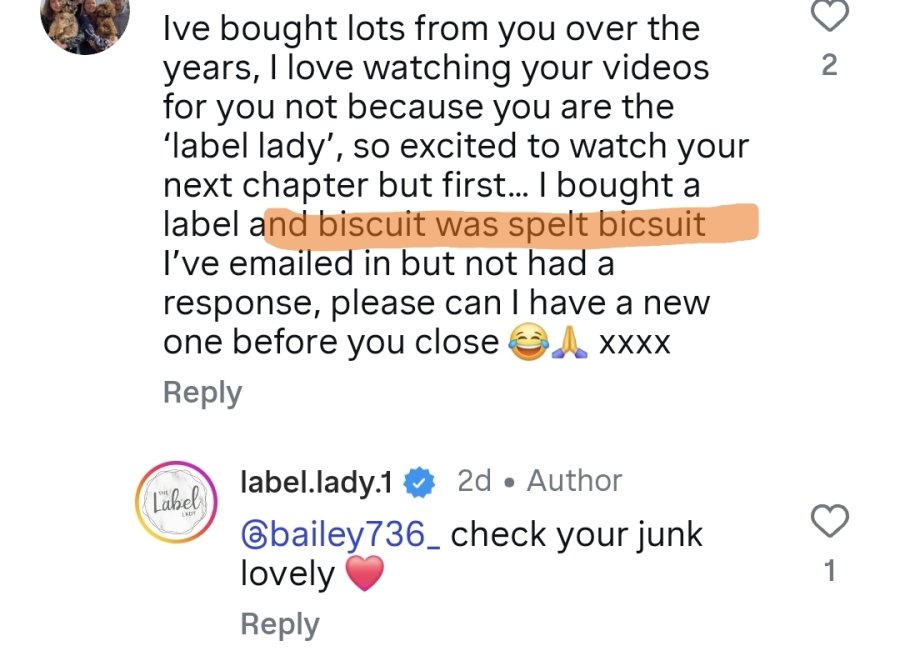Like the top comment with heart icon
The height and width of the screenshot is (661, 900).
(x=829, y=14)
